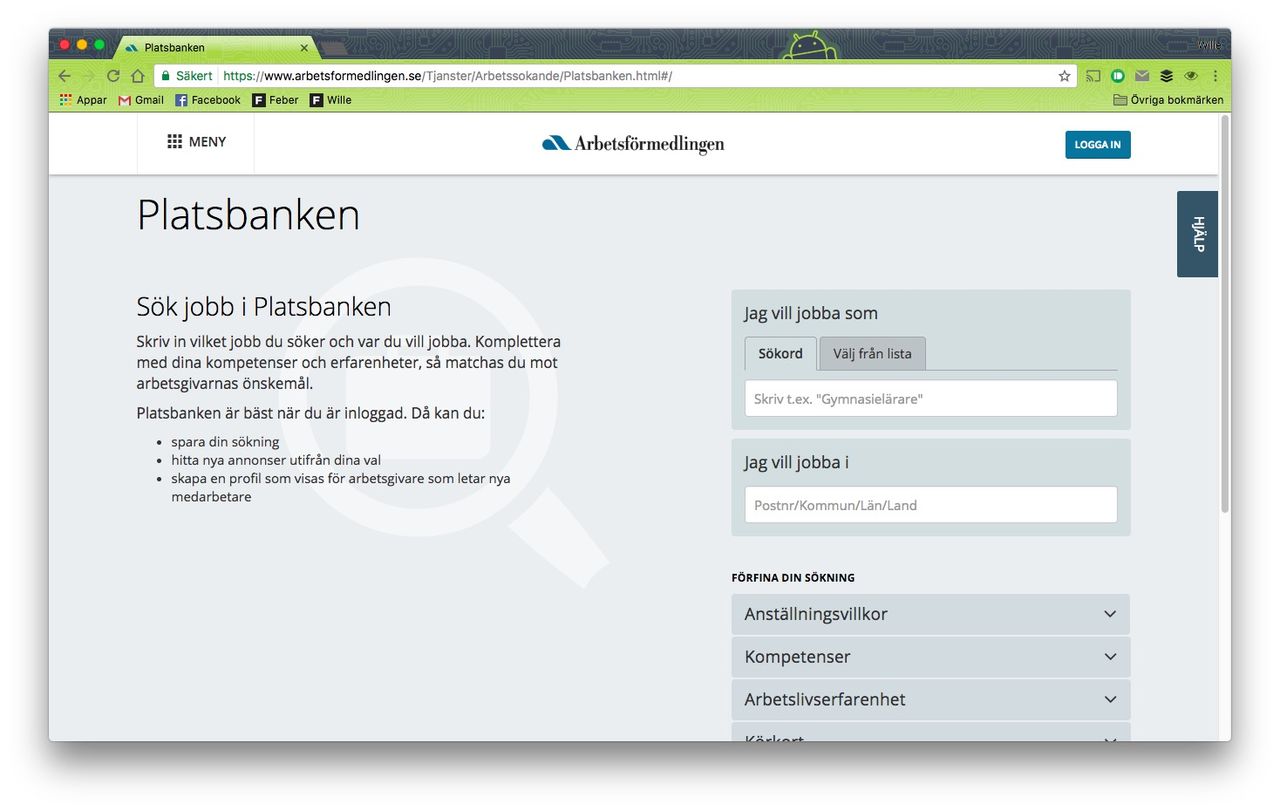Select the Platsbanken browser tab
Screen dimensions: 1280x811
[x=215, y=47]
